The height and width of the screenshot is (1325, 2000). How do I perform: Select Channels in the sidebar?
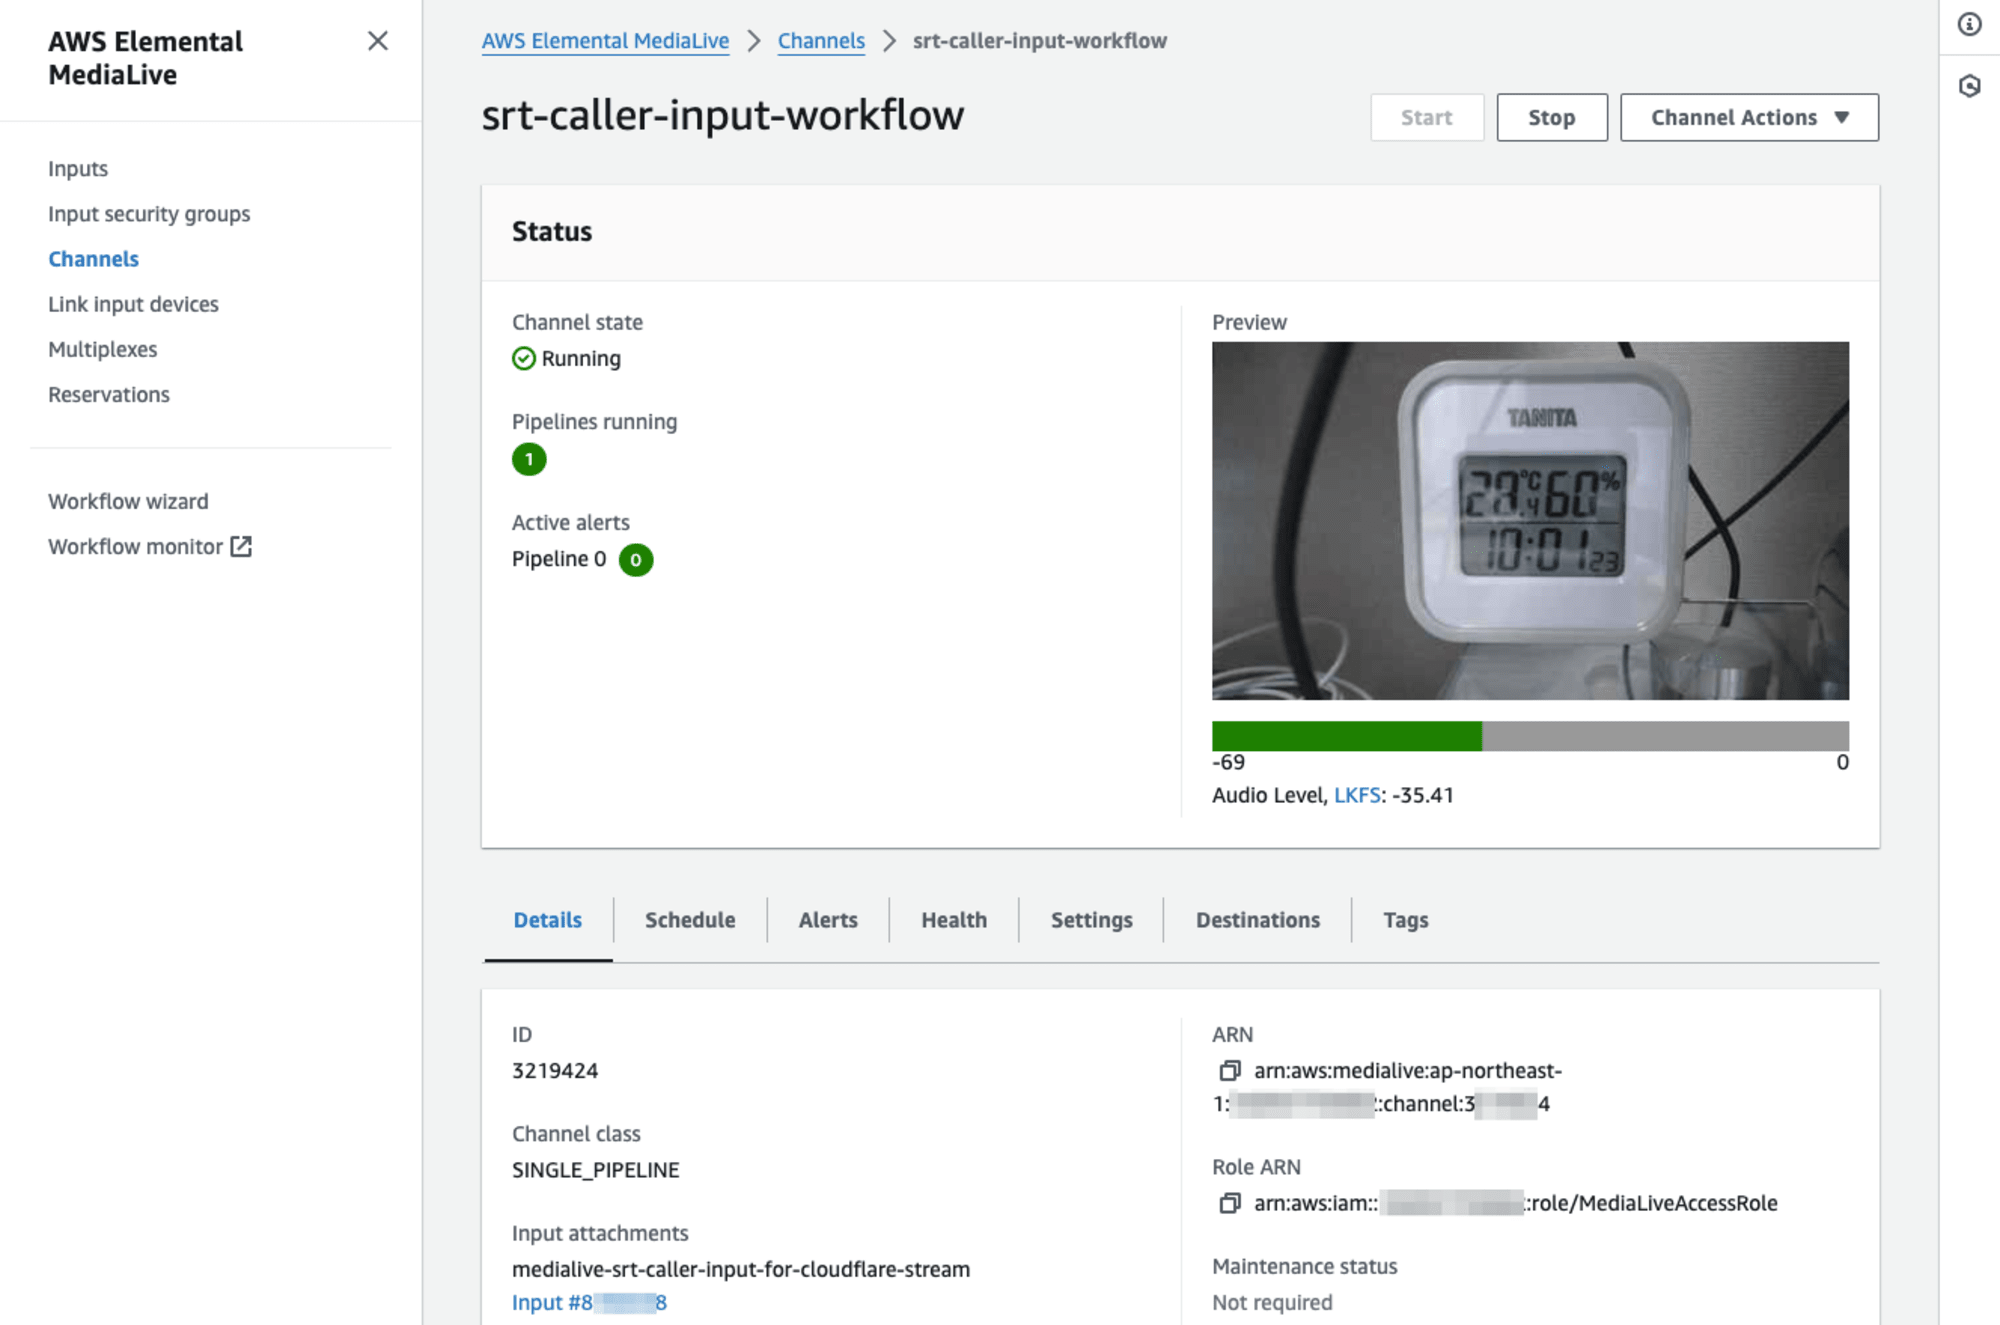[93, 259]
